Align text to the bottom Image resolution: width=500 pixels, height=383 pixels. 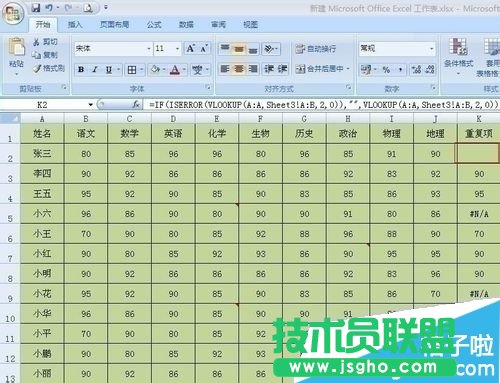(253, 49)
